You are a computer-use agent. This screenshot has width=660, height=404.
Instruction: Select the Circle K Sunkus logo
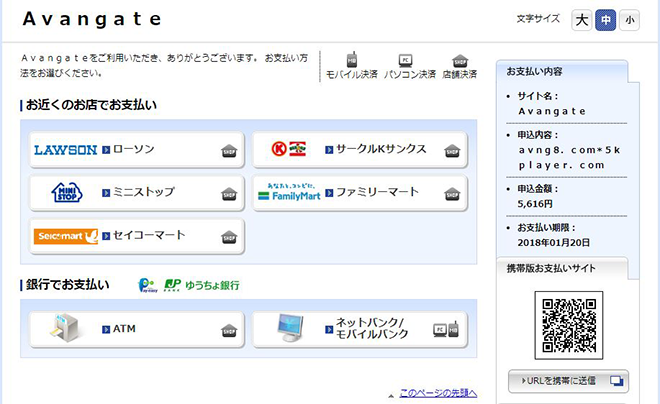(x=288, y=149)
